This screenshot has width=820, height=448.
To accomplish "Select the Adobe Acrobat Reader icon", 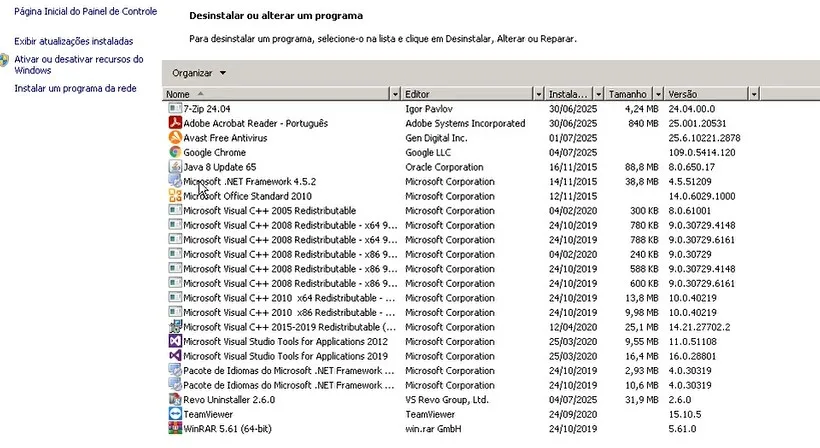I will pos(175,123).
